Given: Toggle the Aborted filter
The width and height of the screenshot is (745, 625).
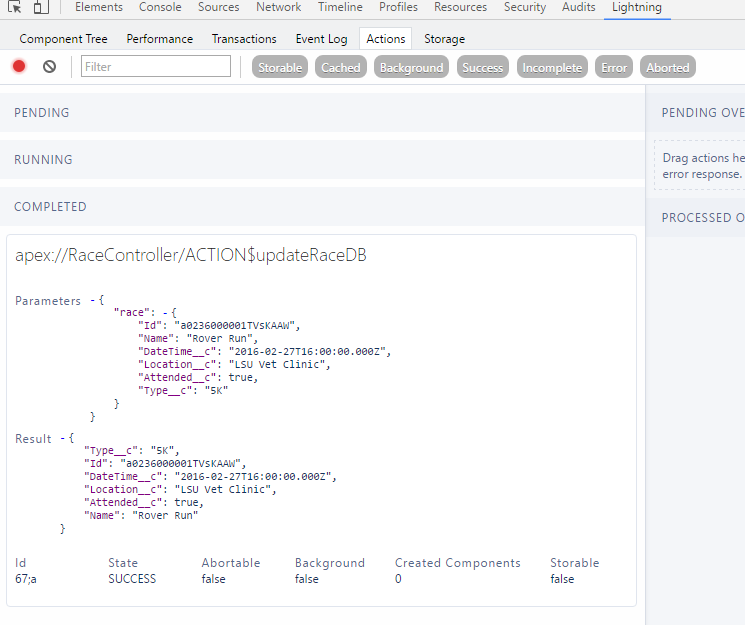Looking at the screenshot, I should point(667,68).
